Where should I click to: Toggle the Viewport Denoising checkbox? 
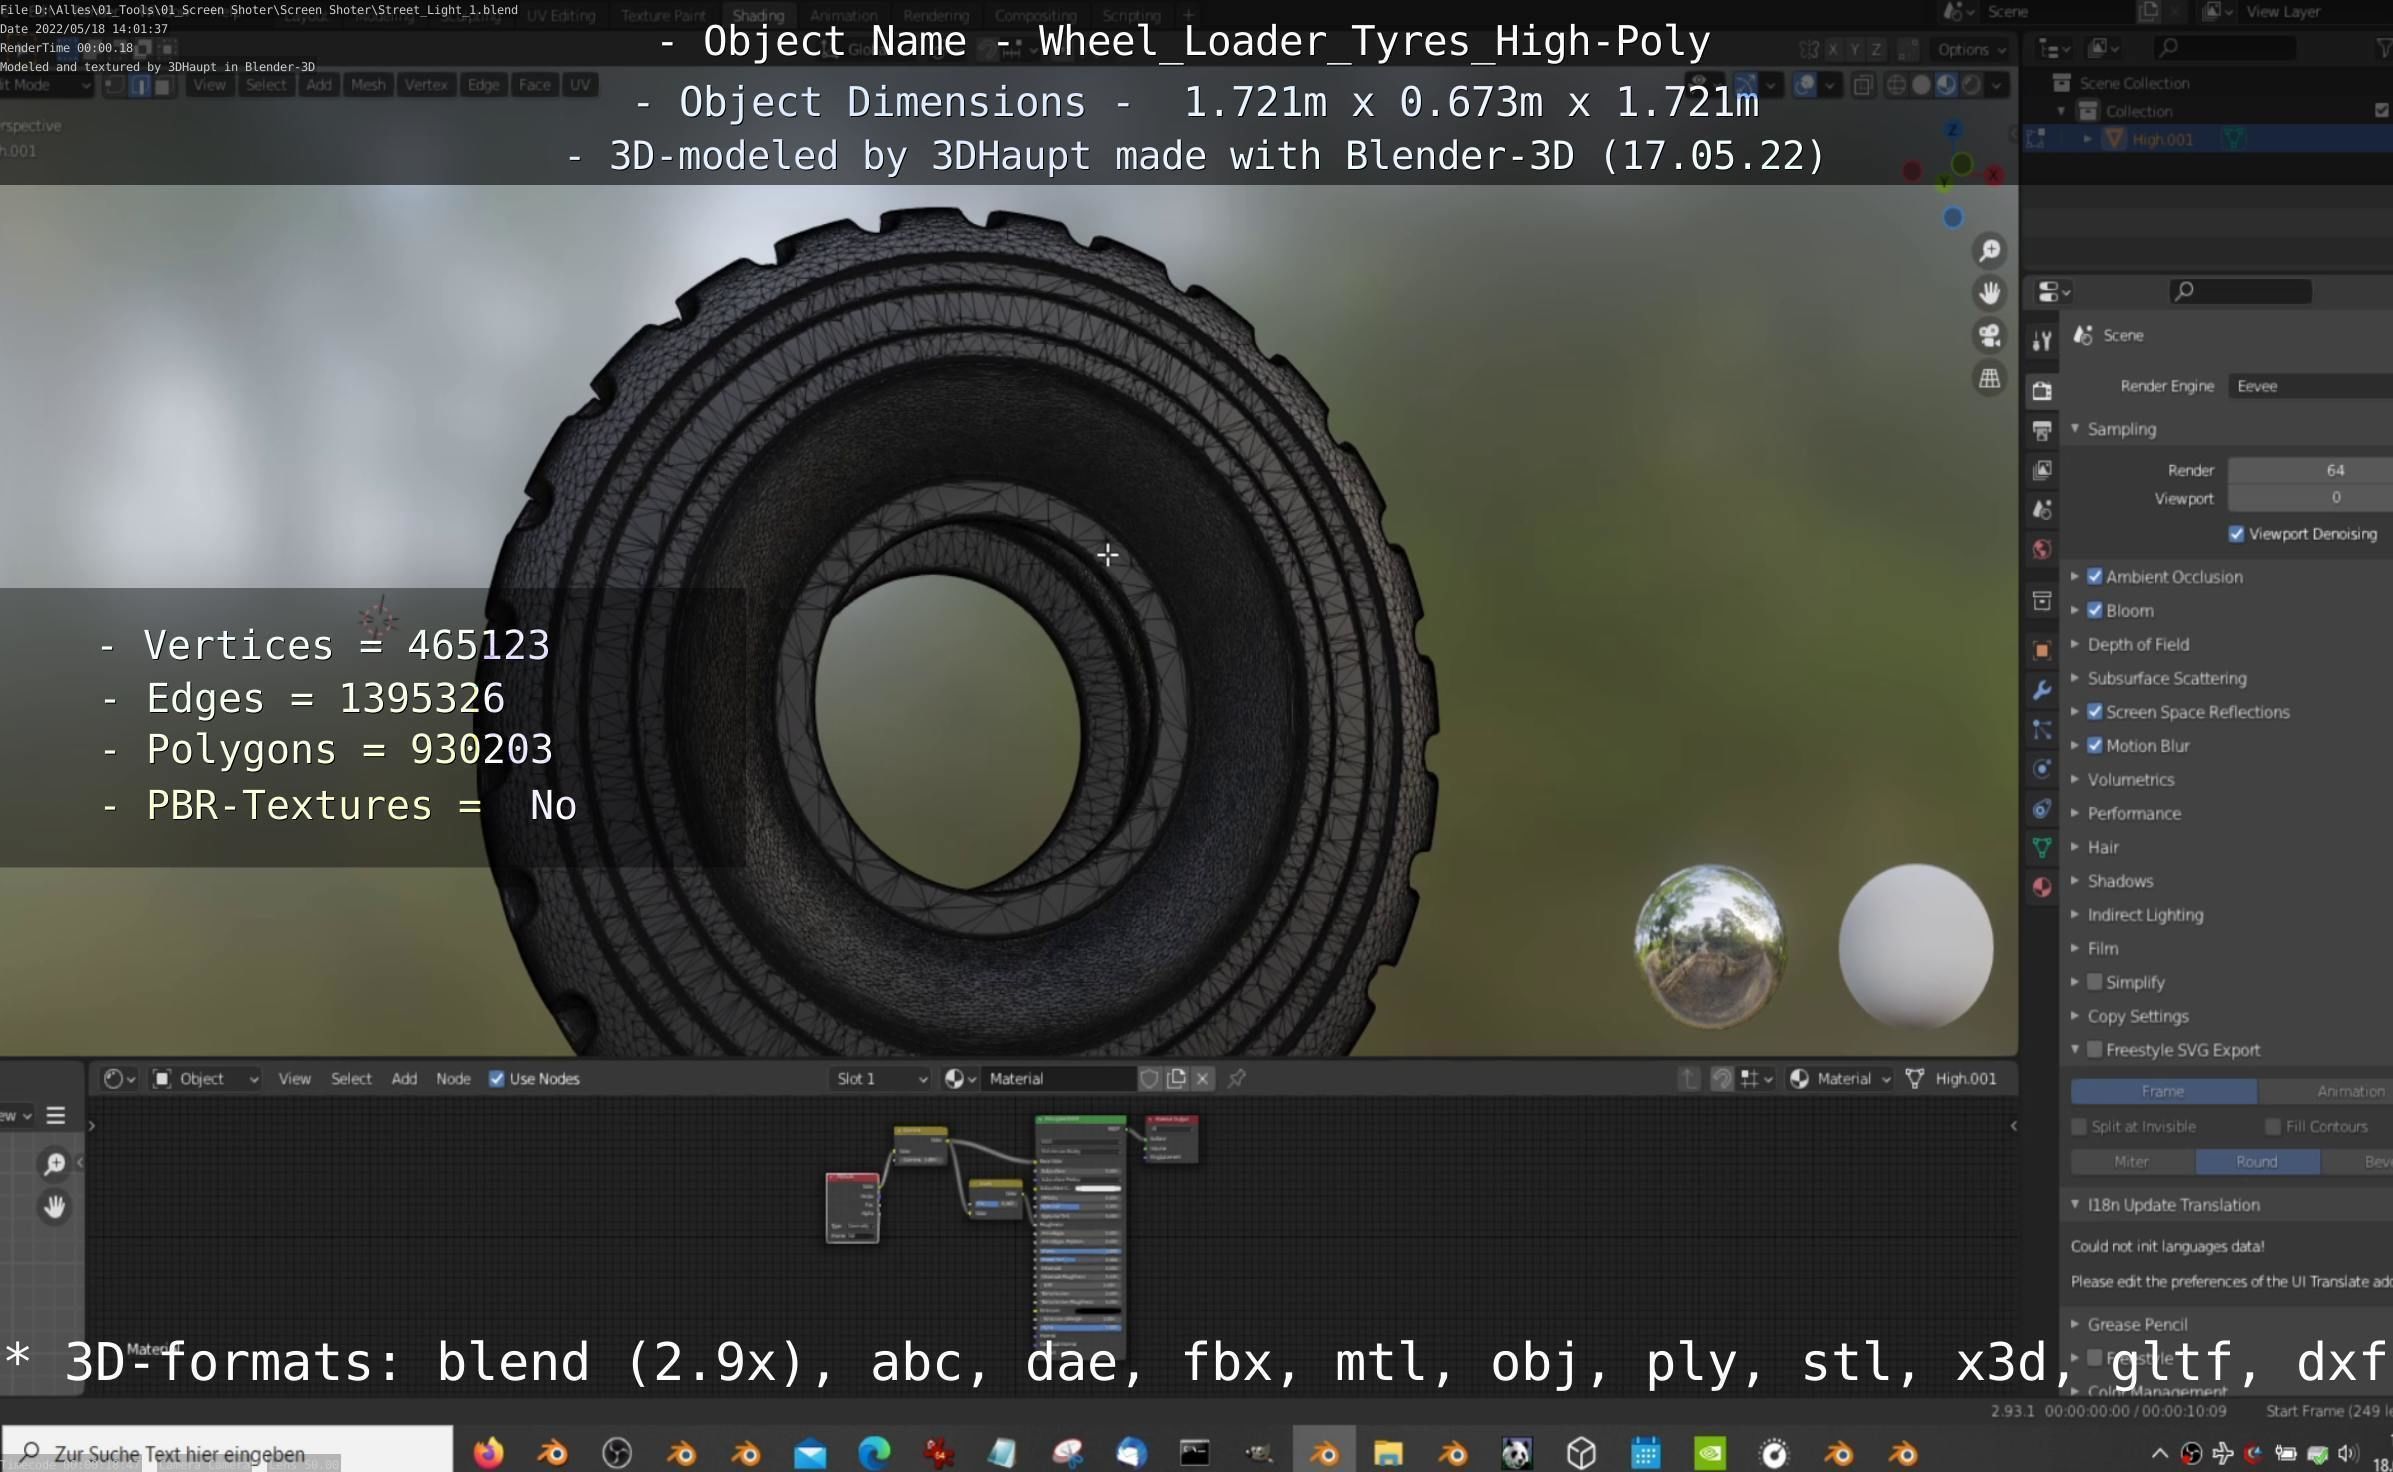2237,534
